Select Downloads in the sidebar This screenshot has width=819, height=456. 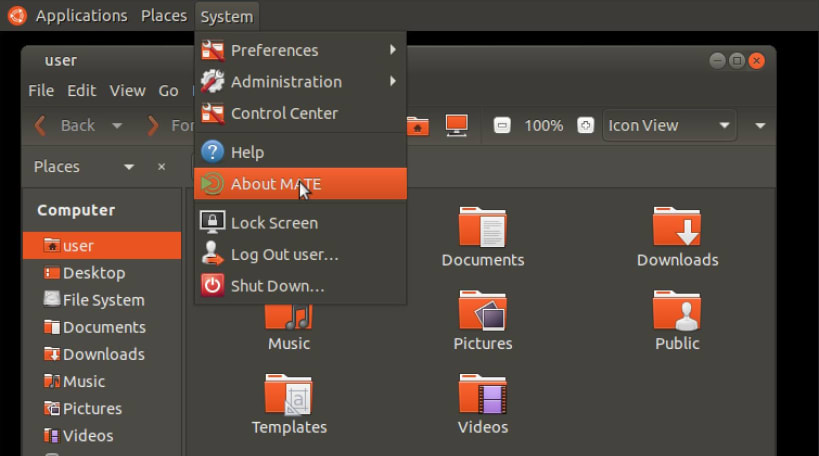[102, 354]
